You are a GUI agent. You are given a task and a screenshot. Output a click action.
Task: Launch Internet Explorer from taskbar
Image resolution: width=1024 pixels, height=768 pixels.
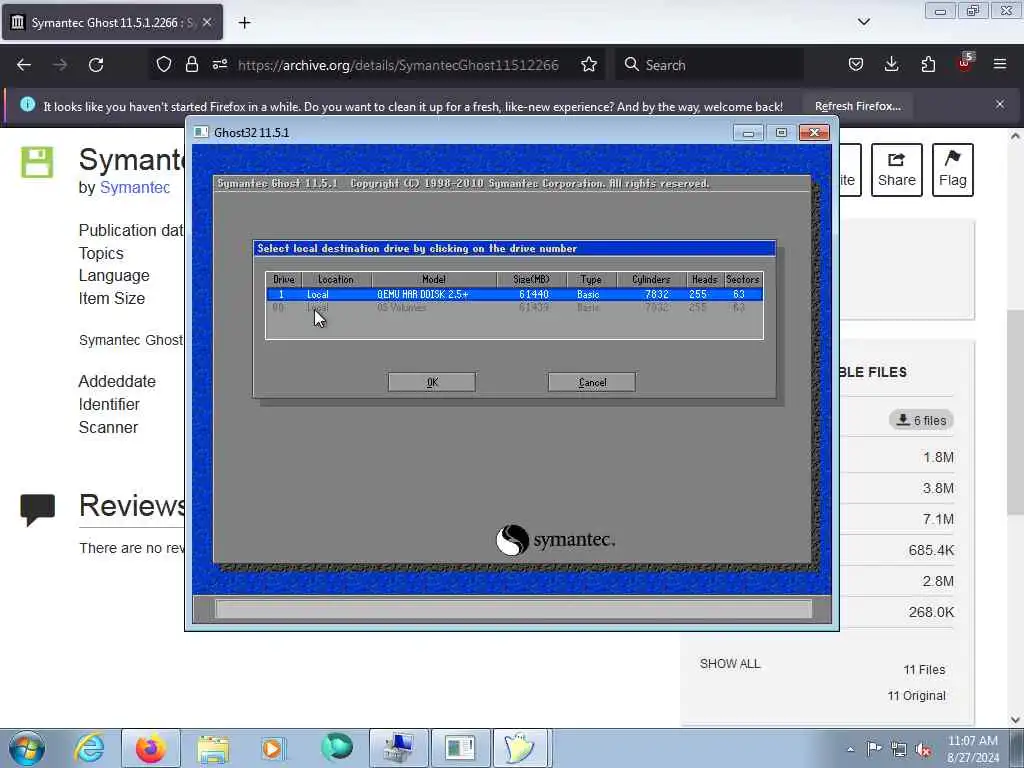tap(89, 748)
